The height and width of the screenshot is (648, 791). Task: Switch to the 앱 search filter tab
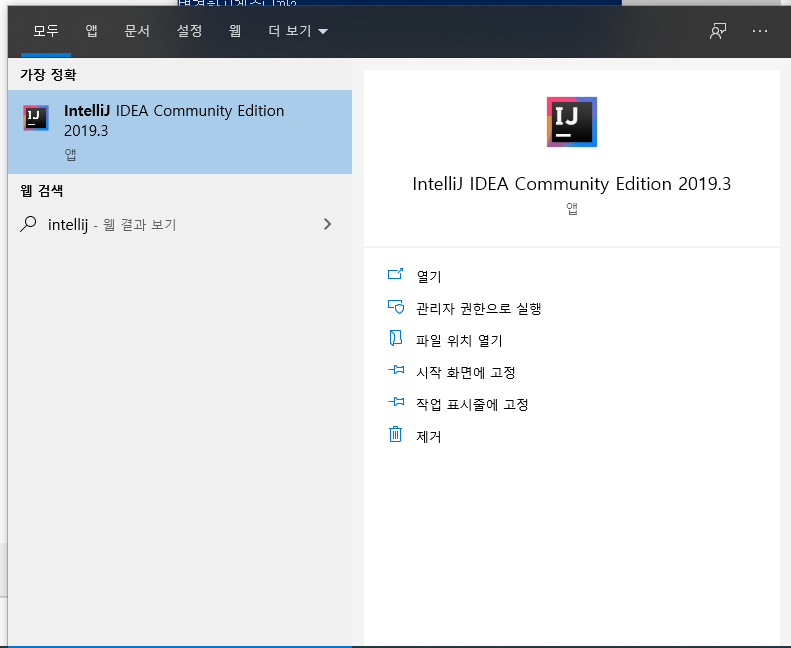pyautogui.click(x=91, y=31)
